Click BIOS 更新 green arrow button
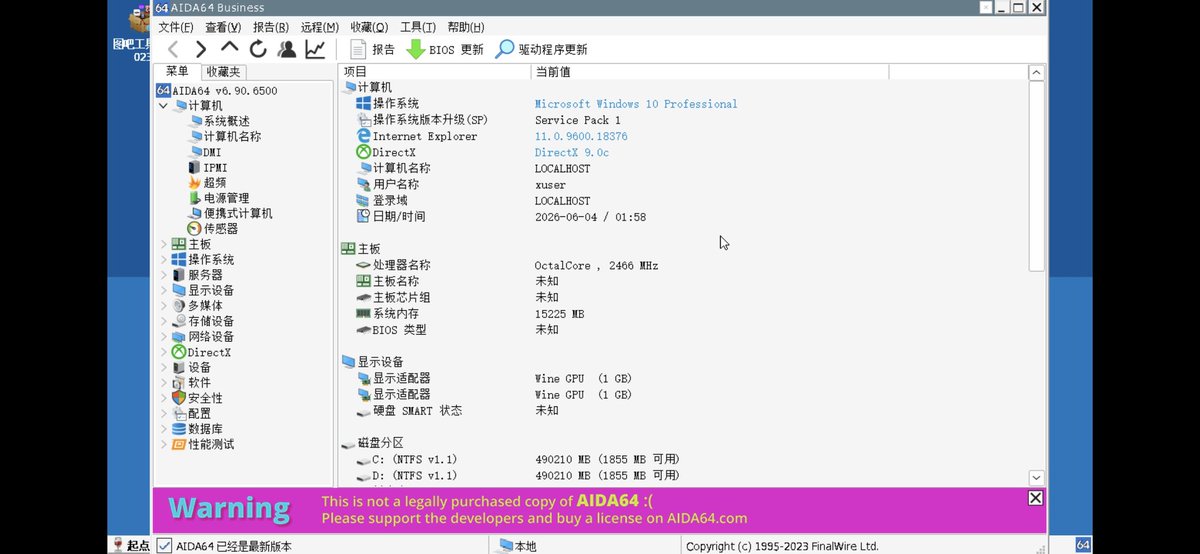Screen dimensions: 1200x554 (x=444, y=49)
